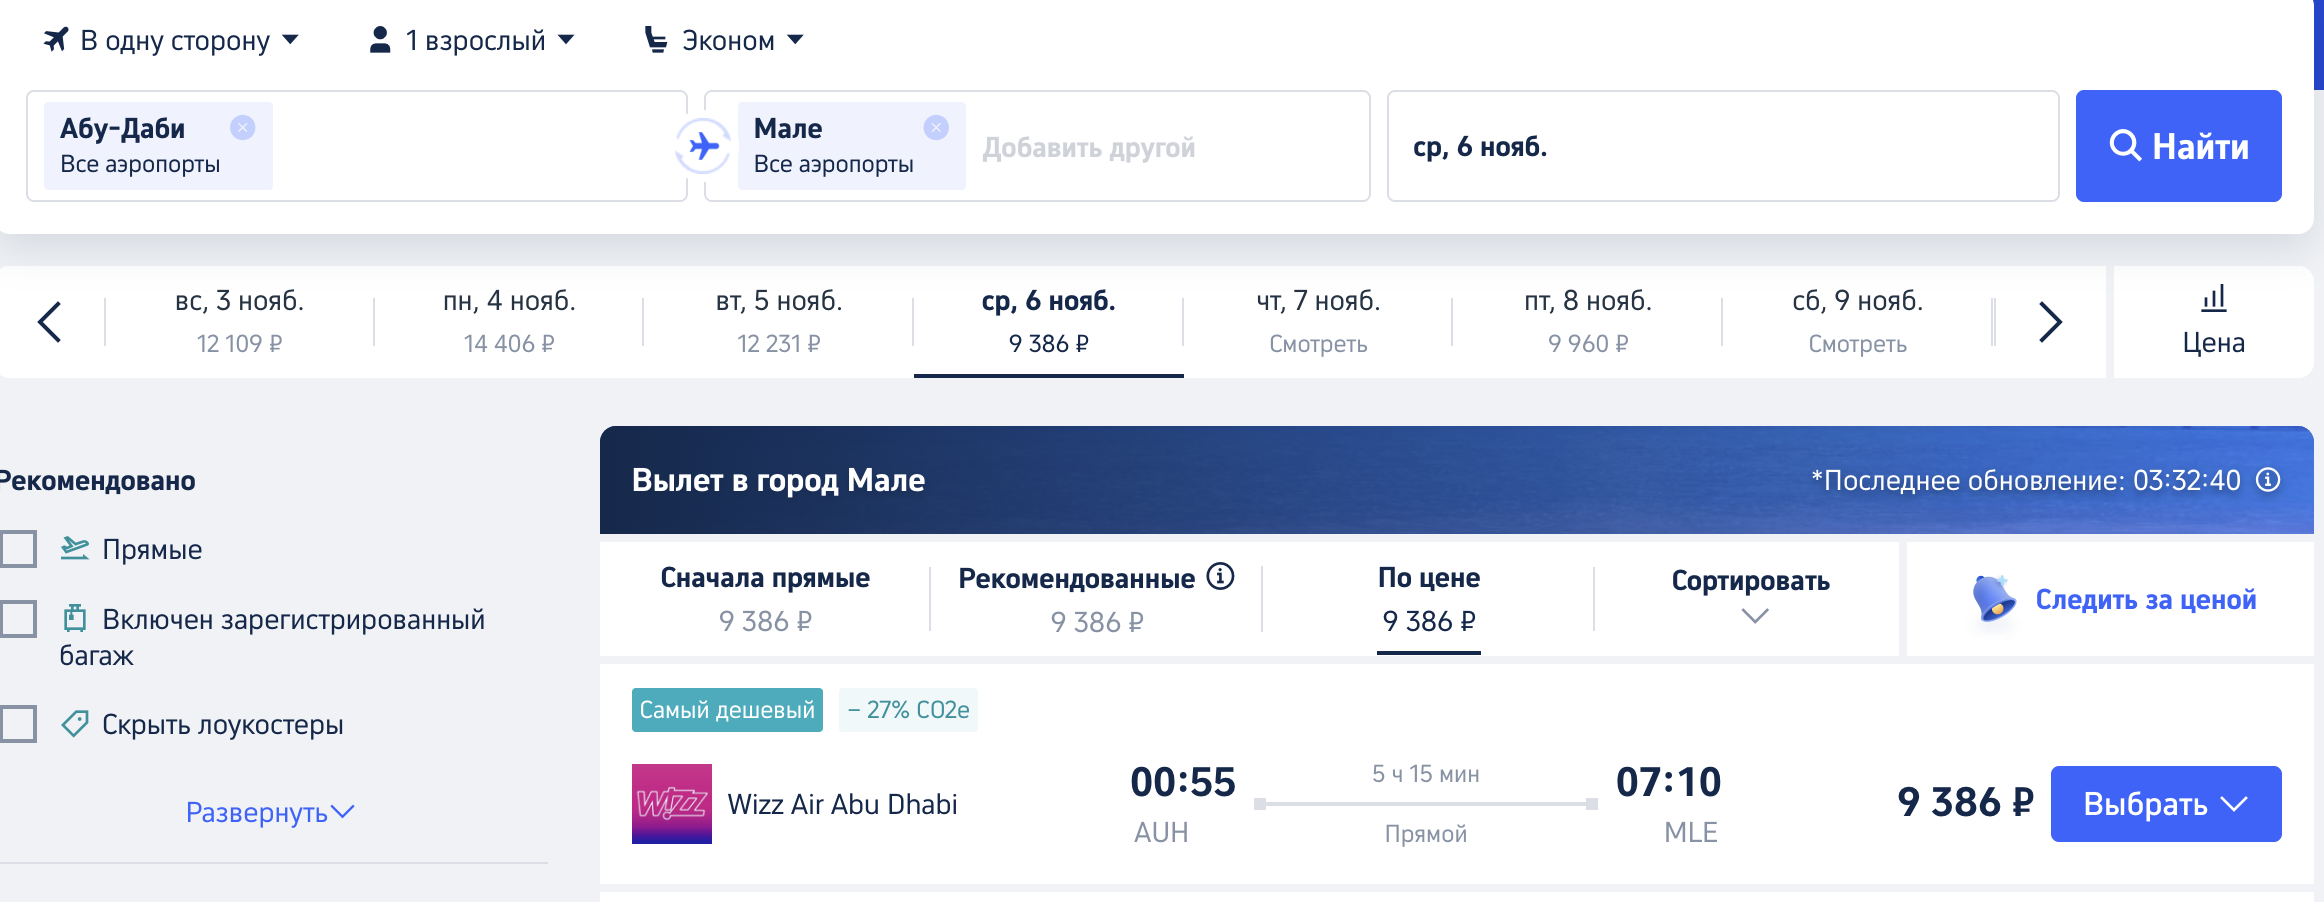Show next dates with the right arrow
The width and height of the screenshot is (2324, 902).
click(2050, 322)
